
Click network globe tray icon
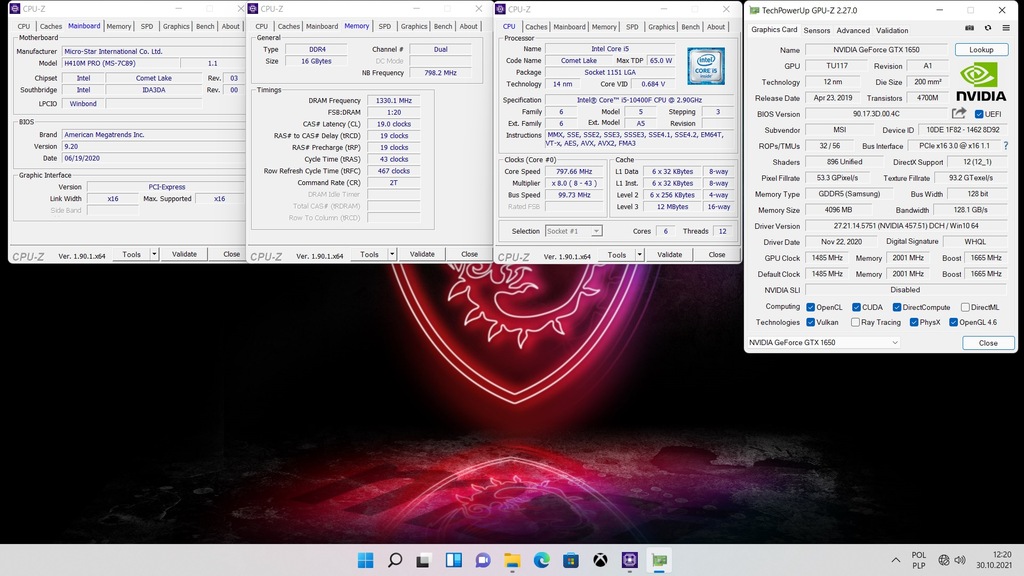click(x=944, y=560)
